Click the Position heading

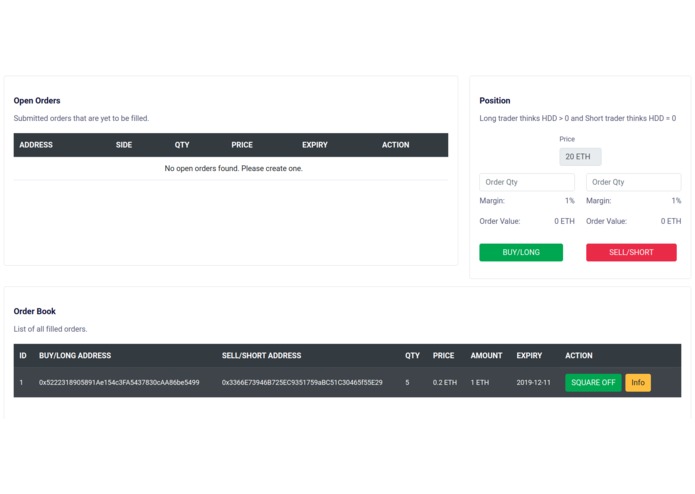coord(495,101)
